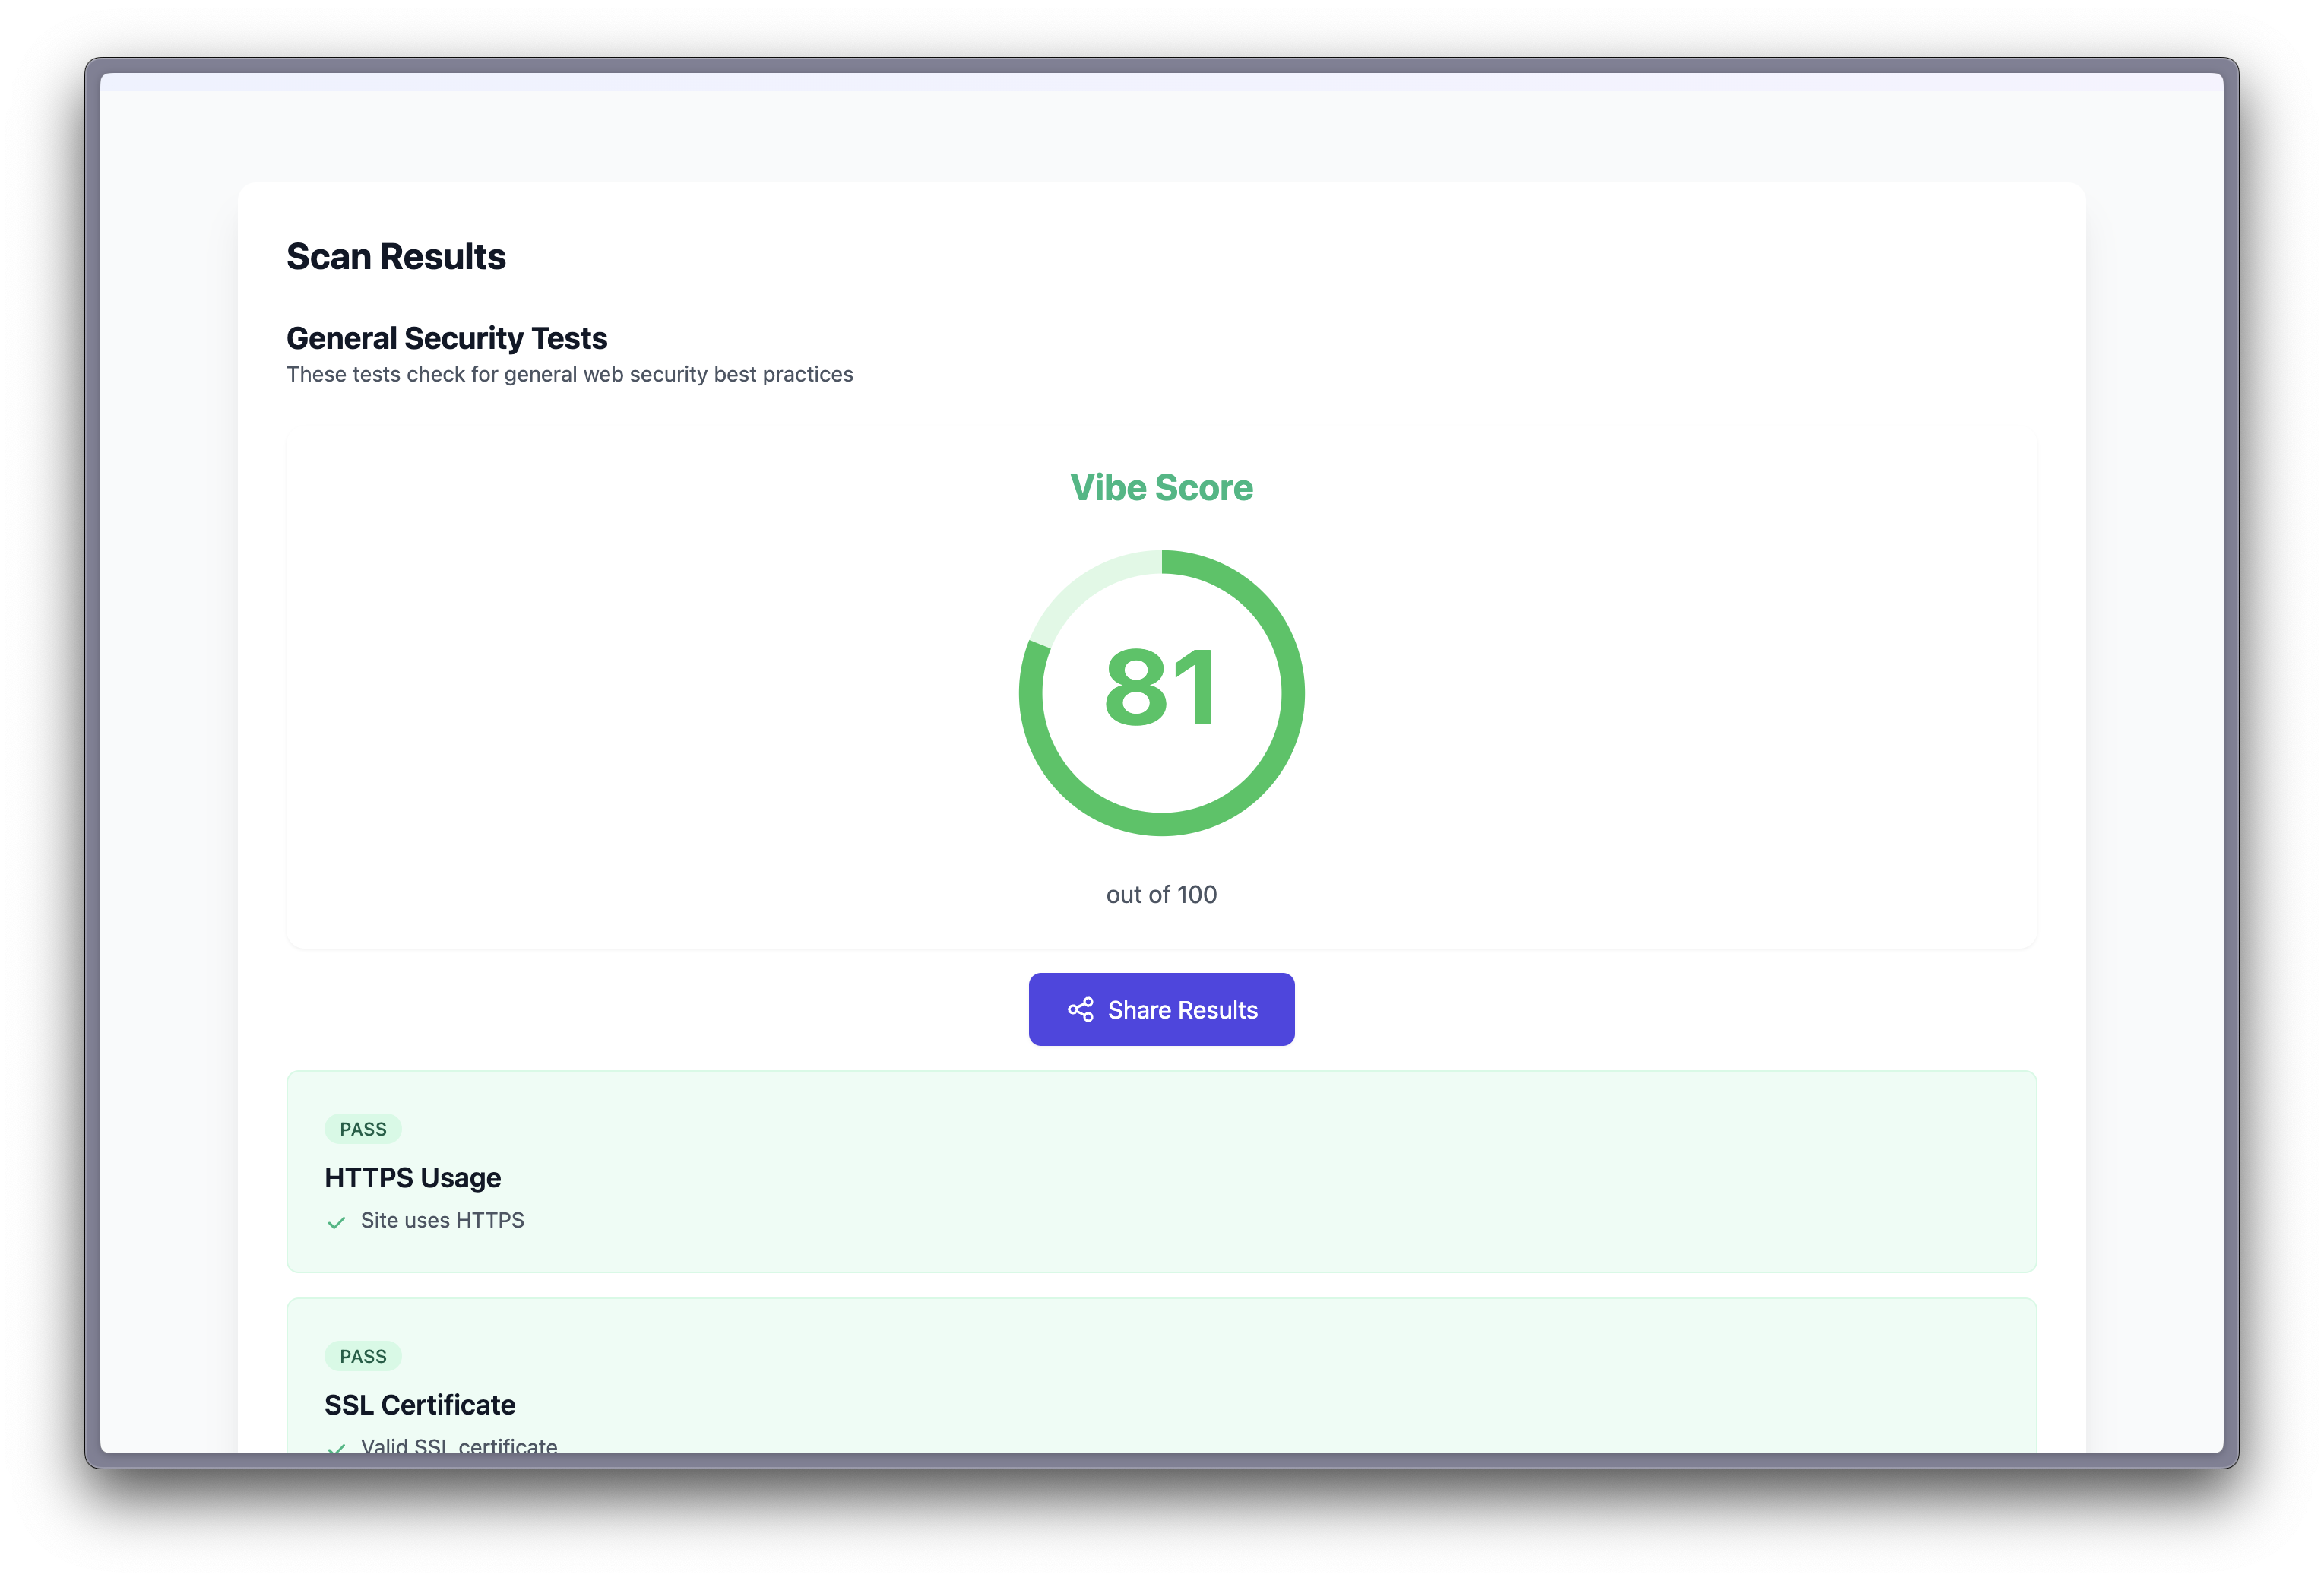Click the Vibe Score title
Image resolution: width=2324 pixels, height=1581 pixels.
click(1161, 488)
